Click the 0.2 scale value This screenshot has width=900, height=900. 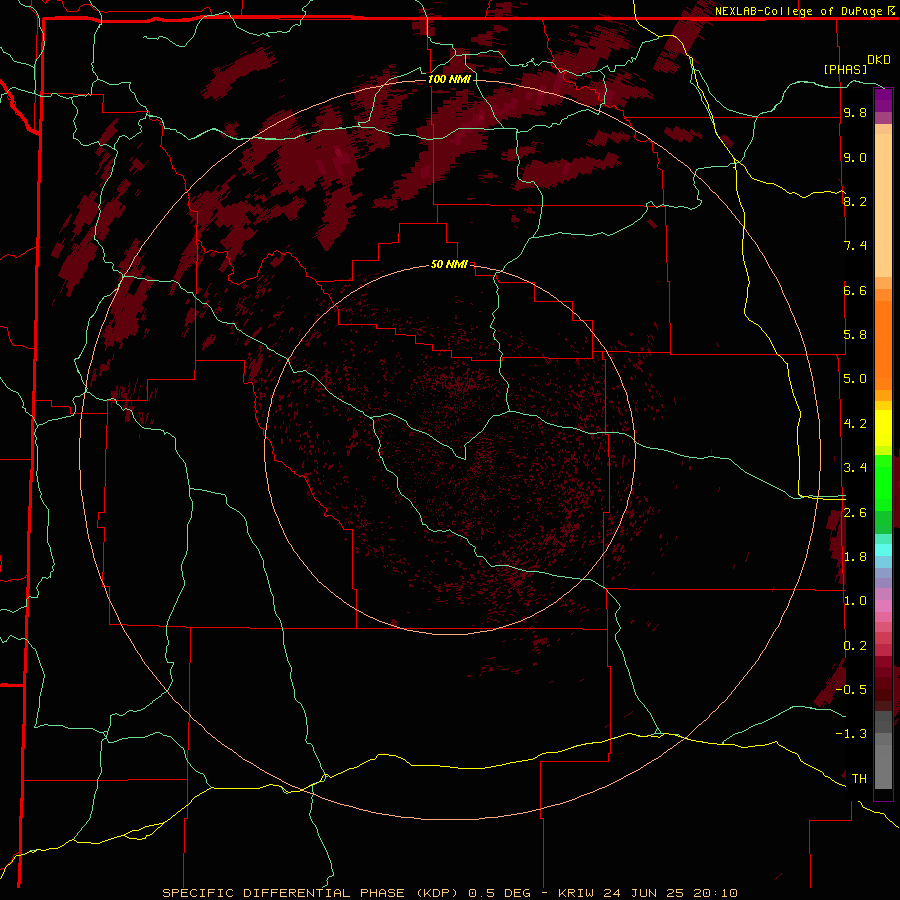855,646
